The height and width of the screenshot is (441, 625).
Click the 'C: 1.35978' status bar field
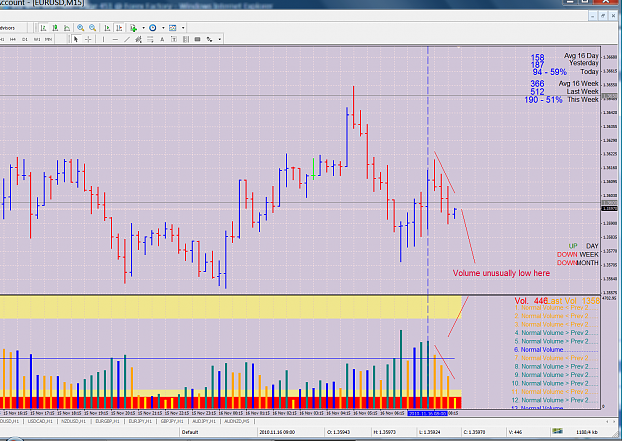(474, 432)
